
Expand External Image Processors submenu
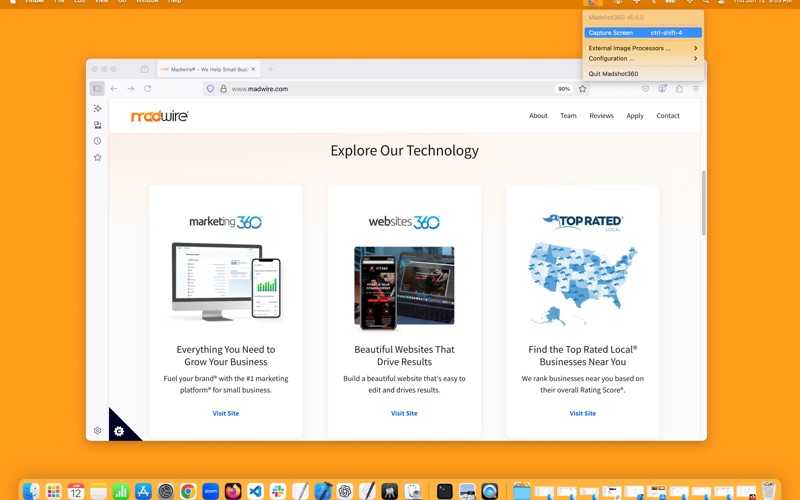pos(643,48)
